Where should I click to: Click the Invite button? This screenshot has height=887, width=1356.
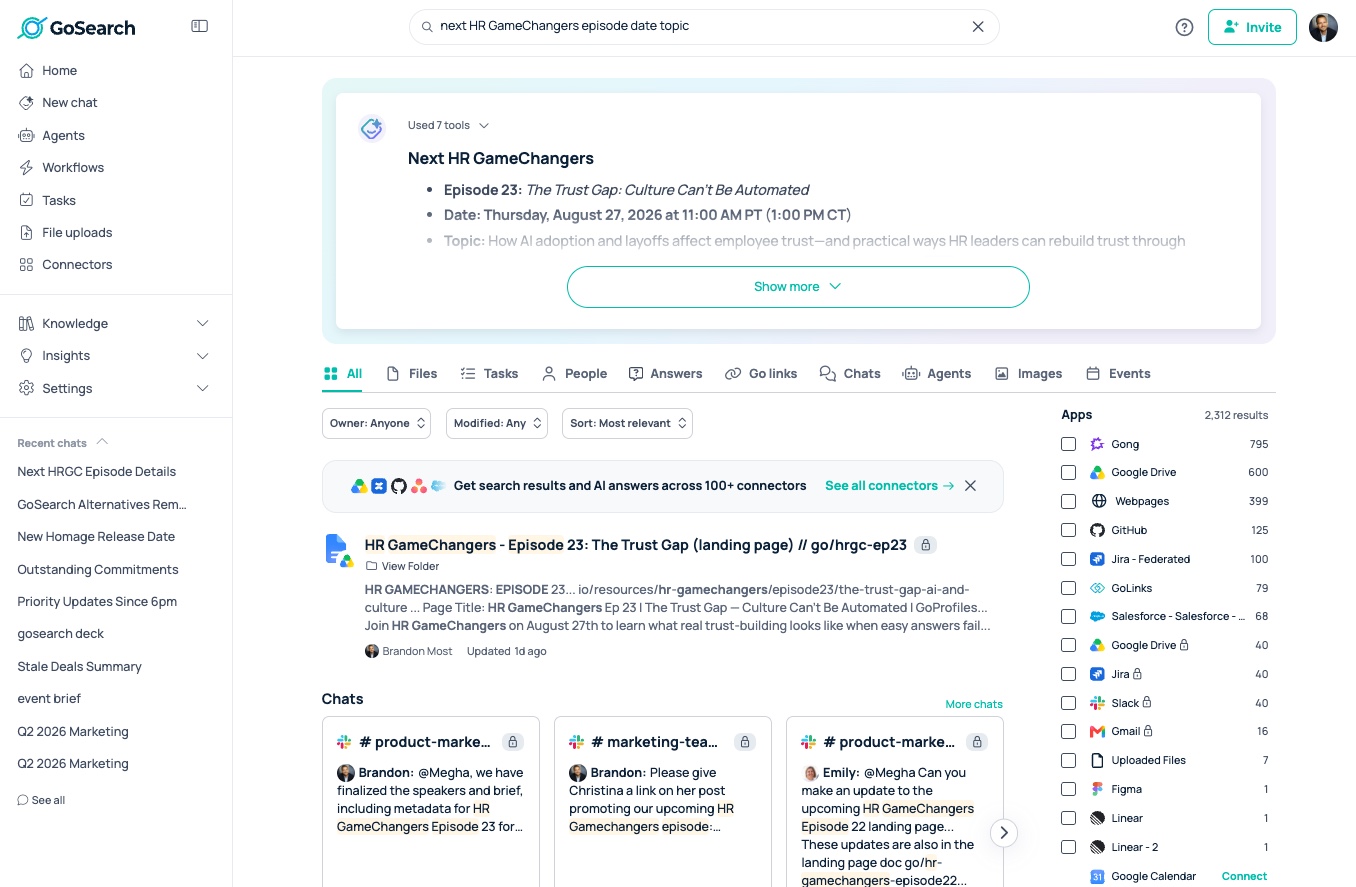(x=1252, y=27)
